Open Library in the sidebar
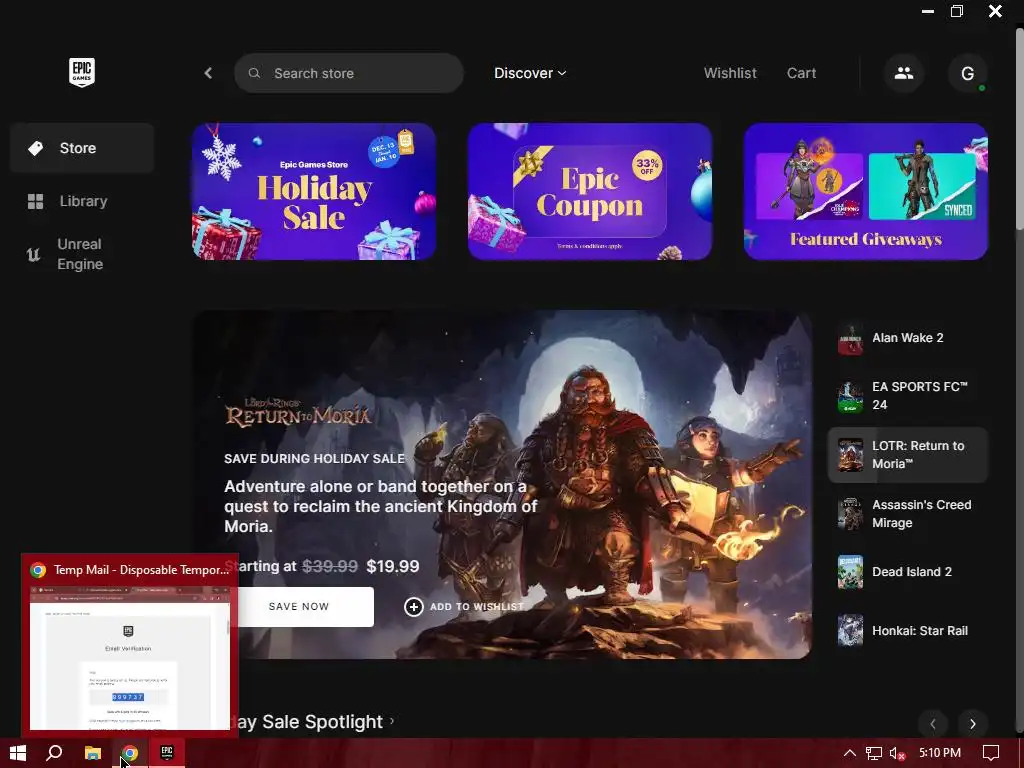Viewport: 1024px width, 768px height. click(82, 201)
